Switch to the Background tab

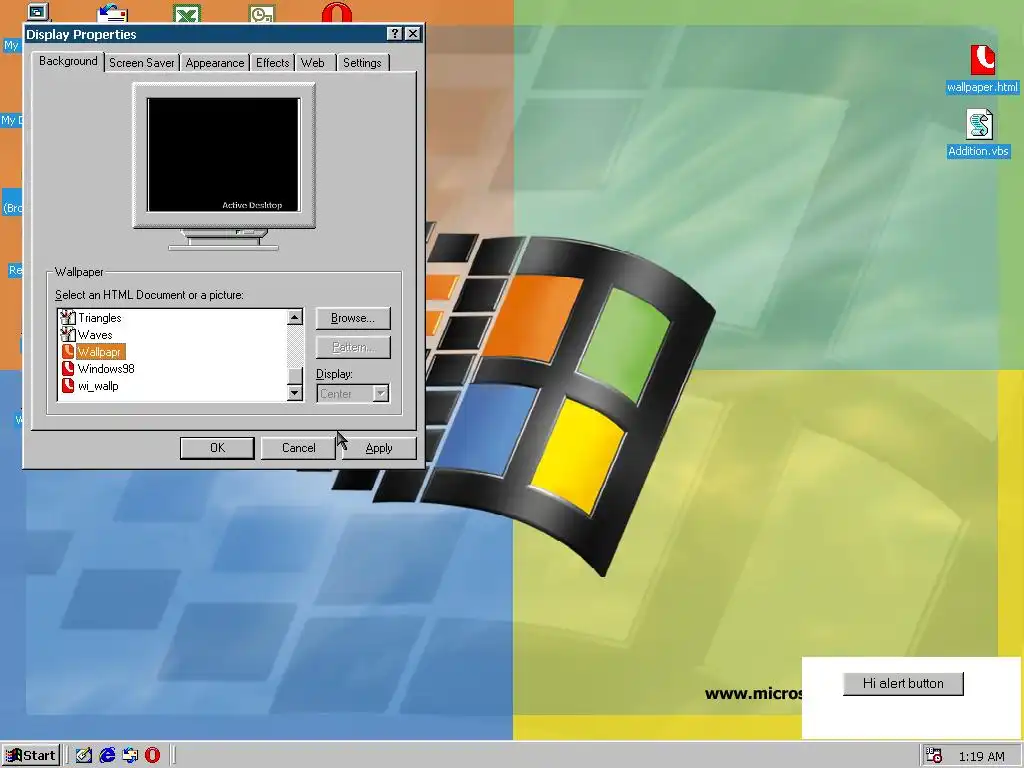coord(68,61)
